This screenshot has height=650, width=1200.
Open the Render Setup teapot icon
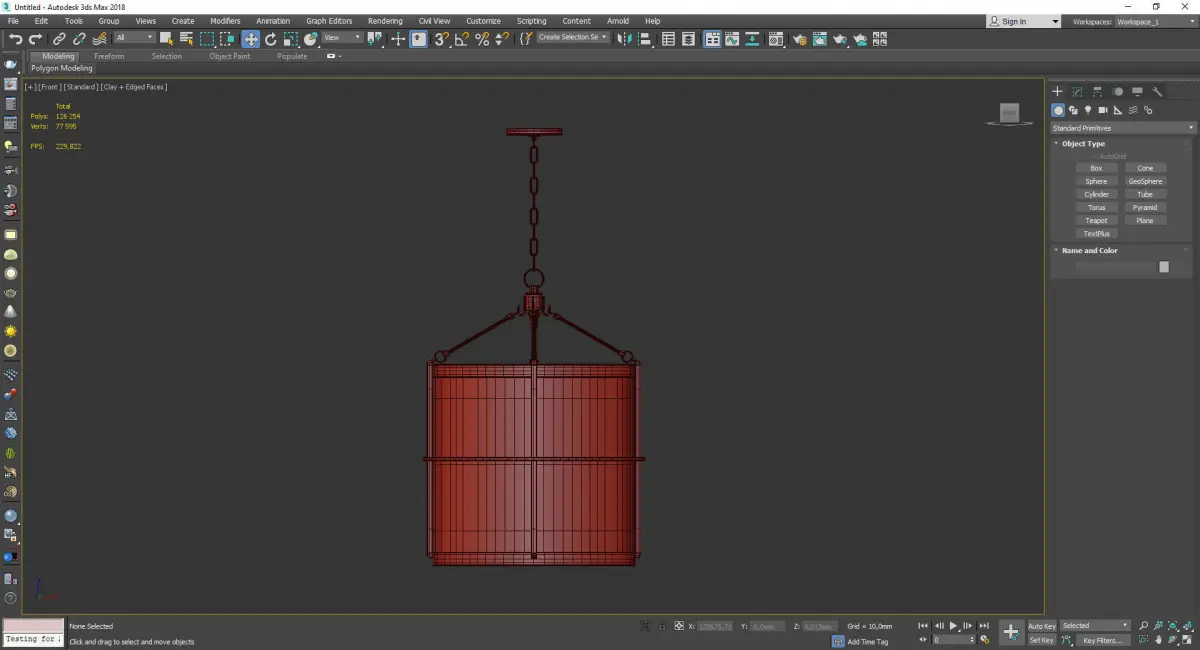click(x=799, y=39)
